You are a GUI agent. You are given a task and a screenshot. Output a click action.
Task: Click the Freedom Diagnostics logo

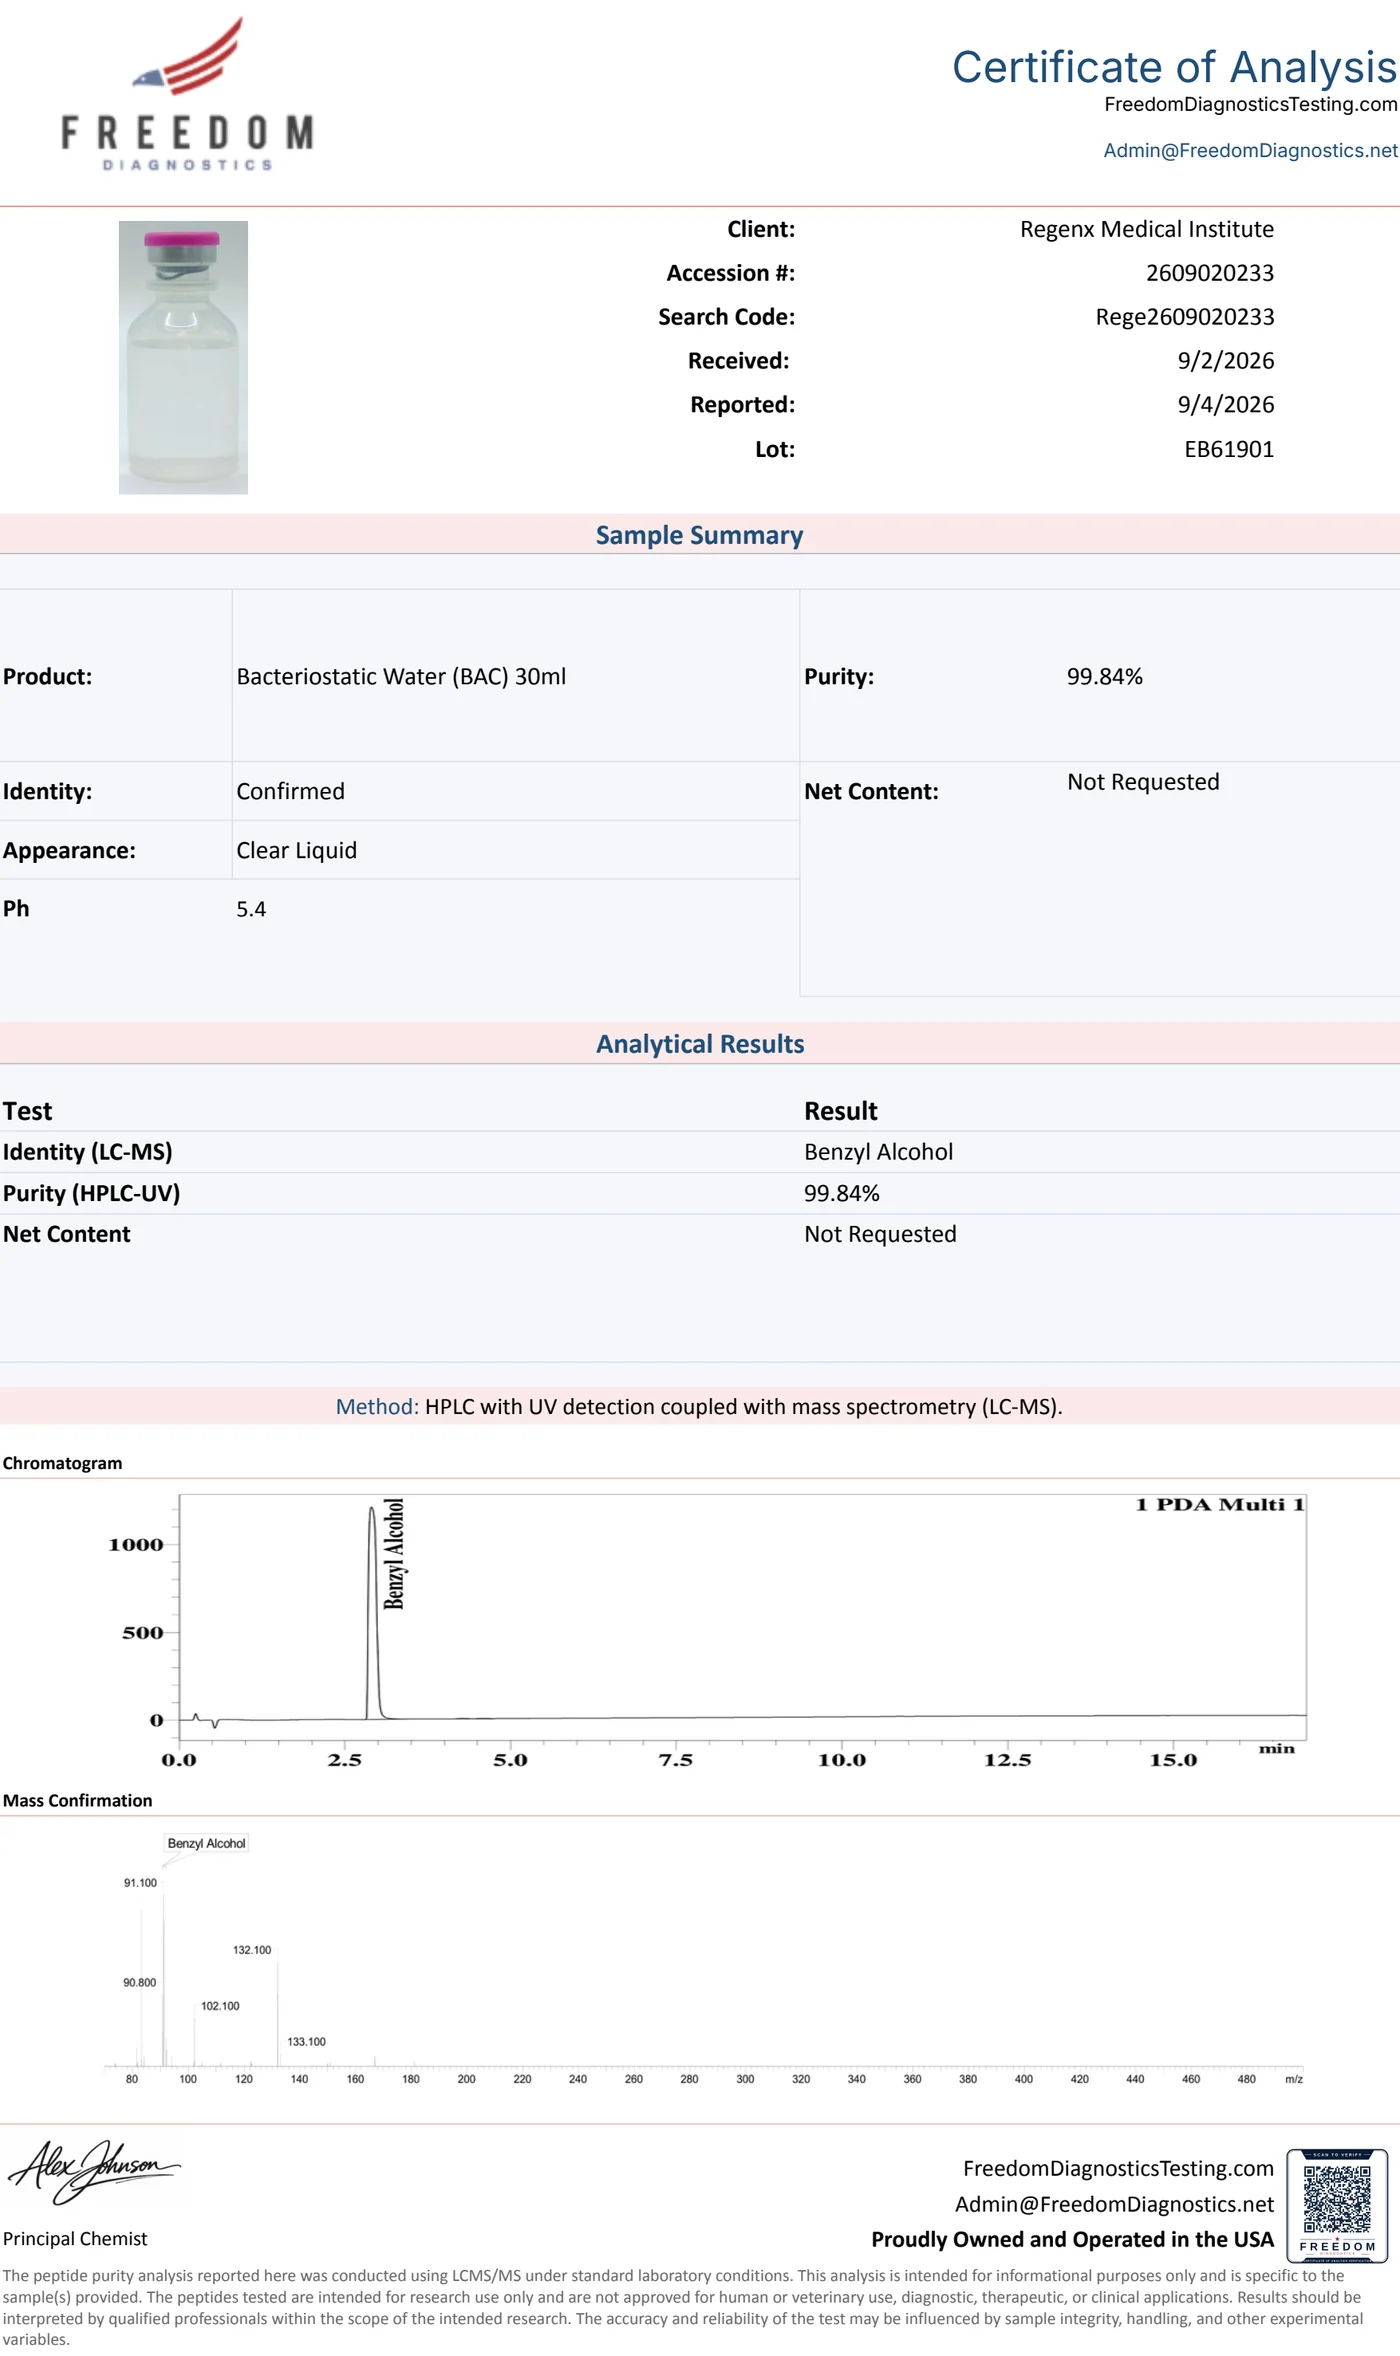click(x=188, y=95)
